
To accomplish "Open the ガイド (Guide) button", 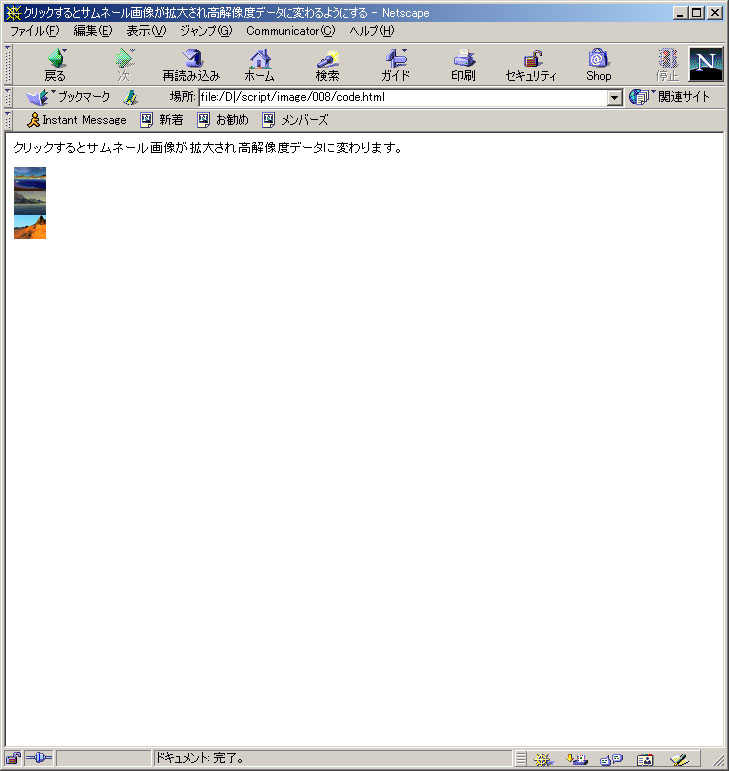I will point(395,64).
